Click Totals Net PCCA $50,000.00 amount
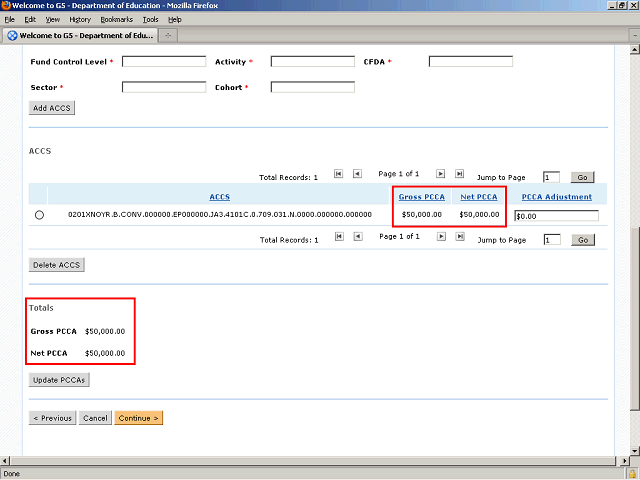The width and height of the screenshot is (640, 480). [x=105, y=353]
